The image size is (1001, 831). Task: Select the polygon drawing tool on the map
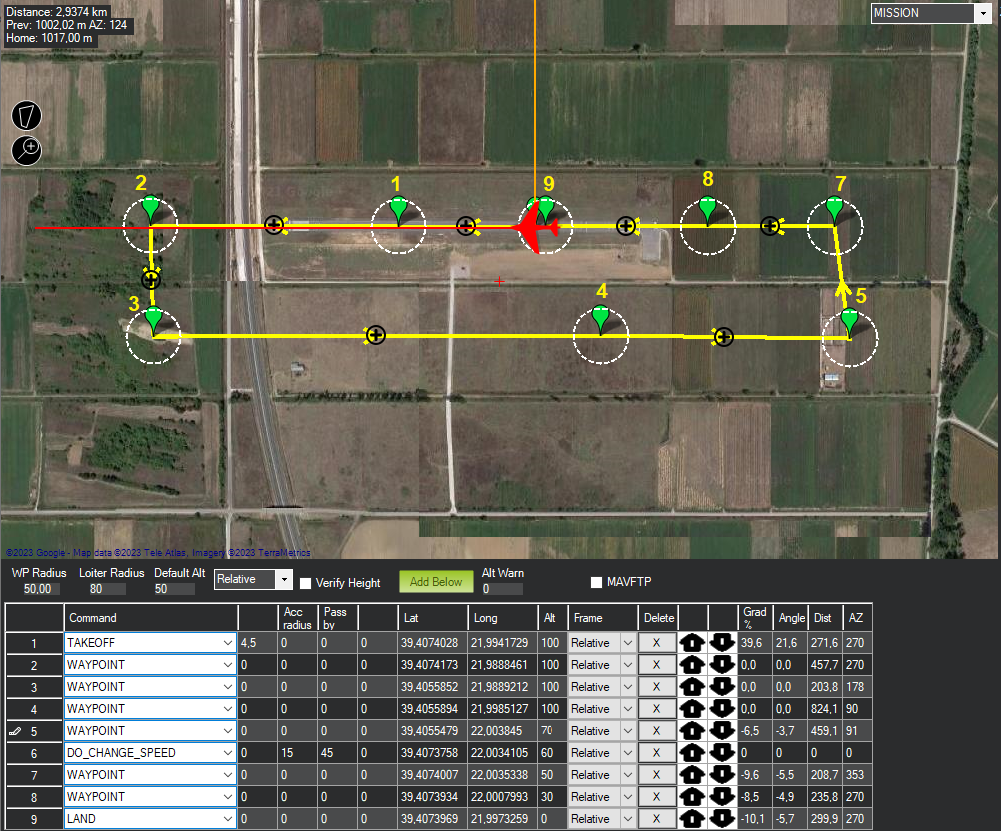[x=26, y=115]
